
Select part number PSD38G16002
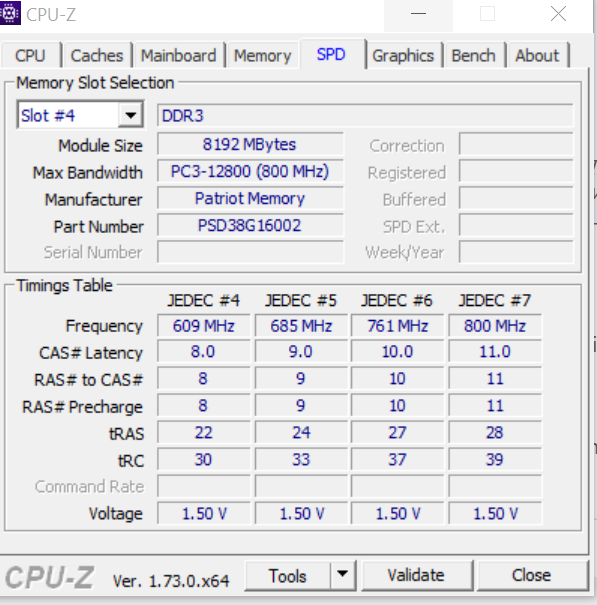(250, 225)
